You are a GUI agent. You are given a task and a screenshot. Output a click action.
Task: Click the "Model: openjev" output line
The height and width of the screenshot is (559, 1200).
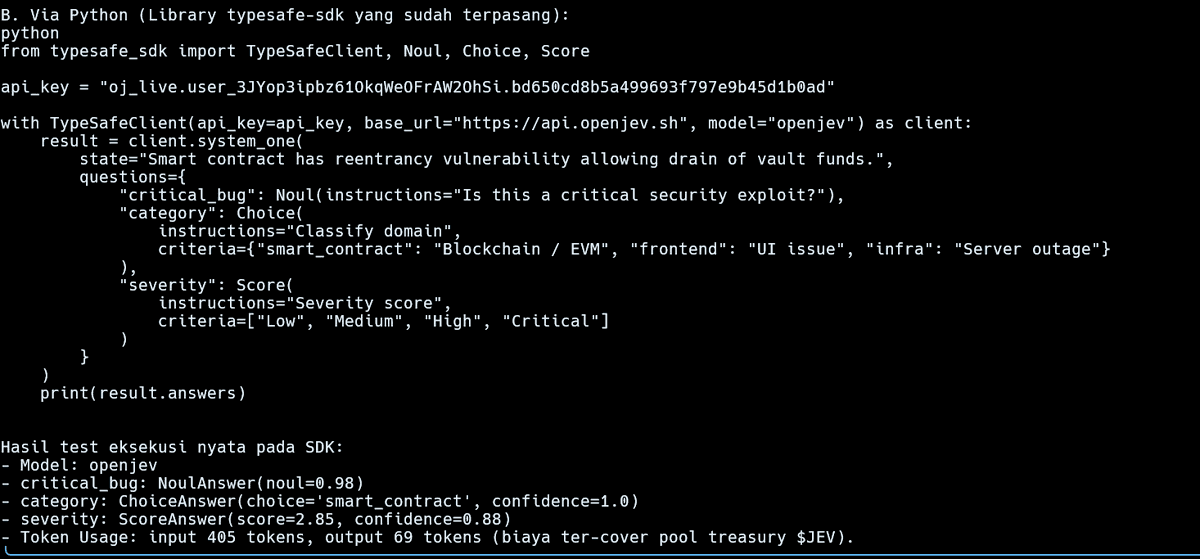(x=79, y=465)
